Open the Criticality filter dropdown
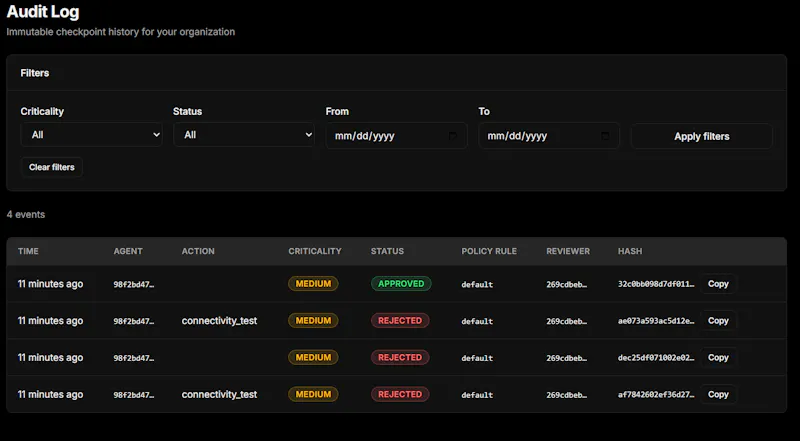This screenshot has height=441, width=800. tap(91, 135)
